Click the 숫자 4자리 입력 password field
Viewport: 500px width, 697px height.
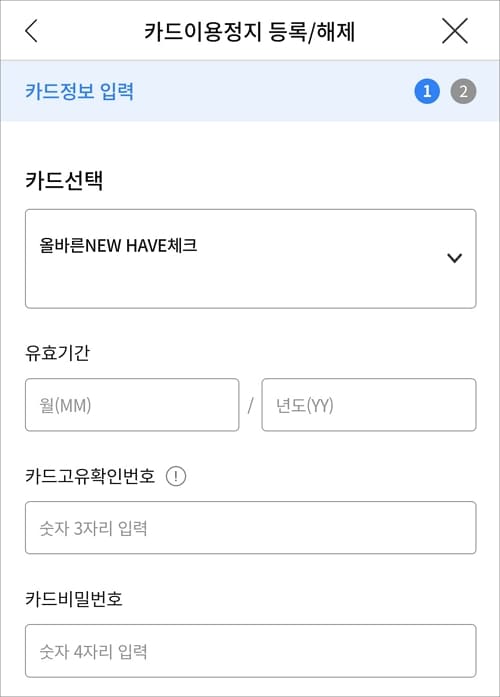251,651
